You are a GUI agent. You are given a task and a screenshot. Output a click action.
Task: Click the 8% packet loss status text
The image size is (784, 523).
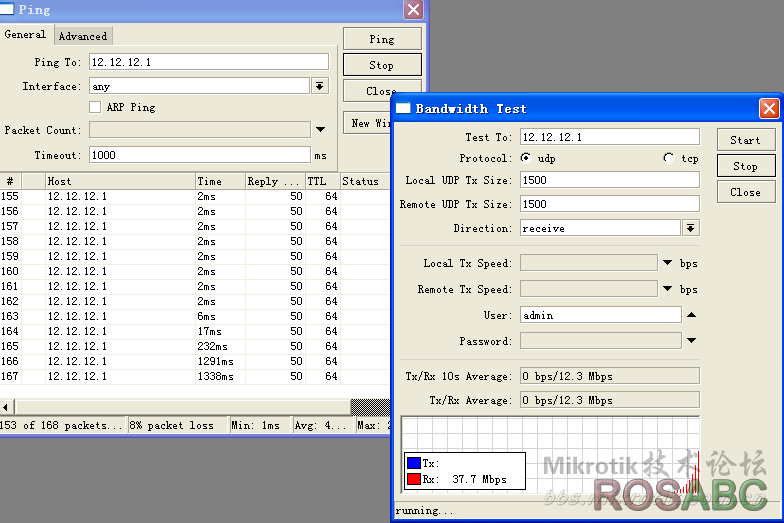point(172,426)
